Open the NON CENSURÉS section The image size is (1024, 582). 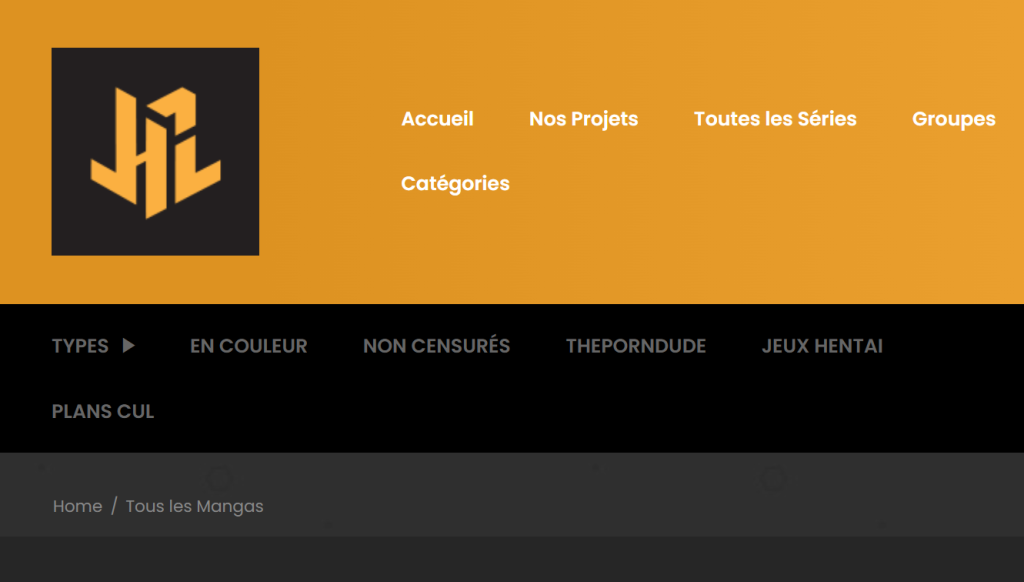[436, 346]
